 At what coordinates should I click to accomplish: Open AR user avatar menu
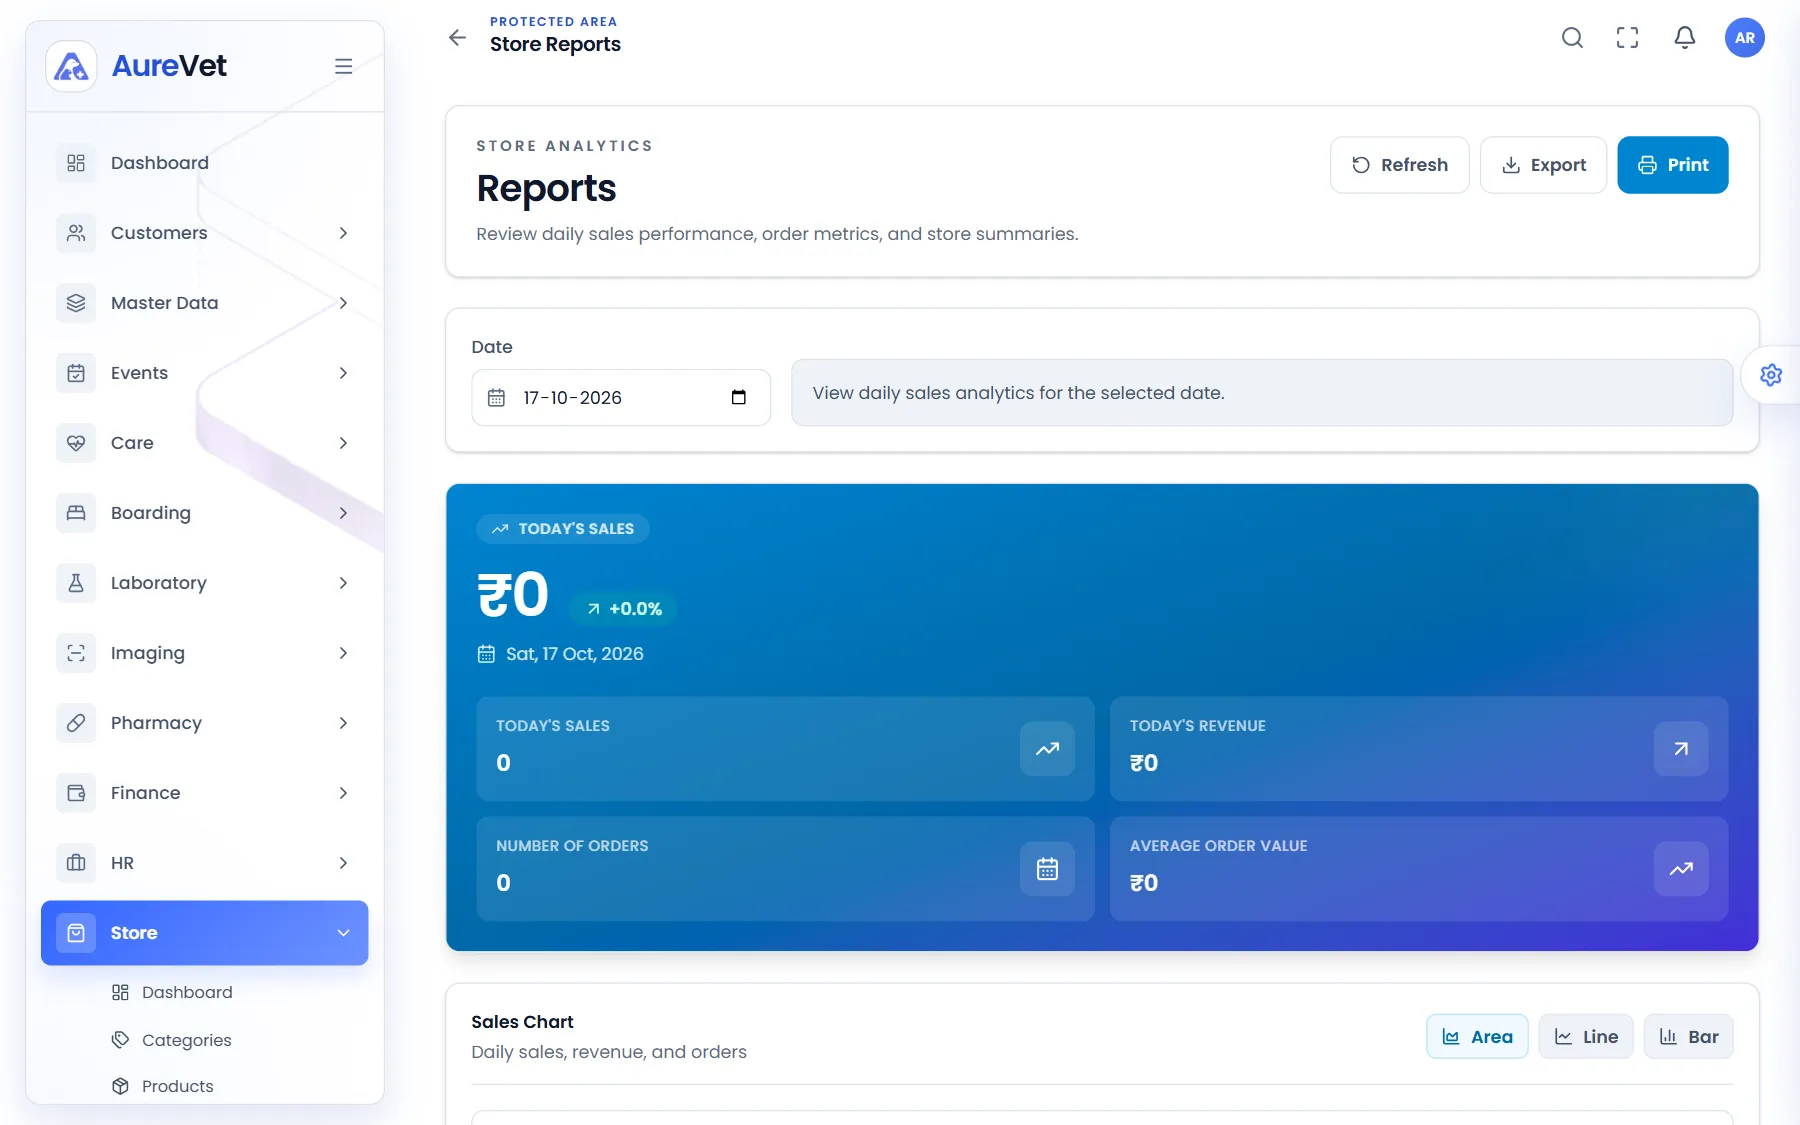(1745, 38)
